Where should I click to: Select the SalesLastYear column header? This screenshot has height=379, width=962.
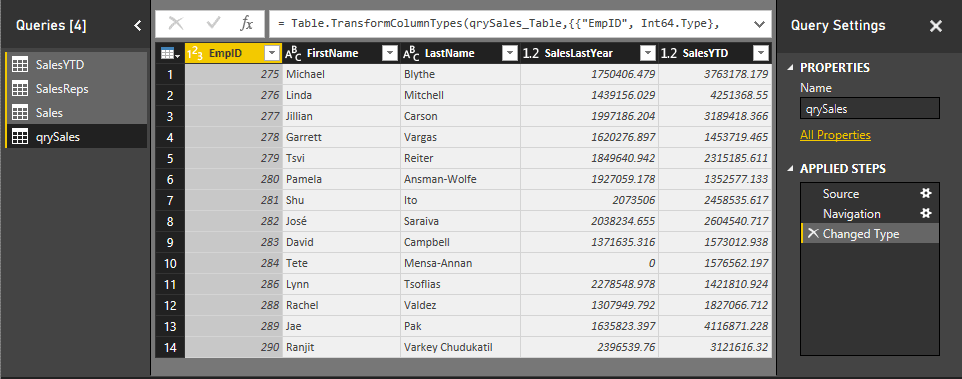(x=590, y=54)
